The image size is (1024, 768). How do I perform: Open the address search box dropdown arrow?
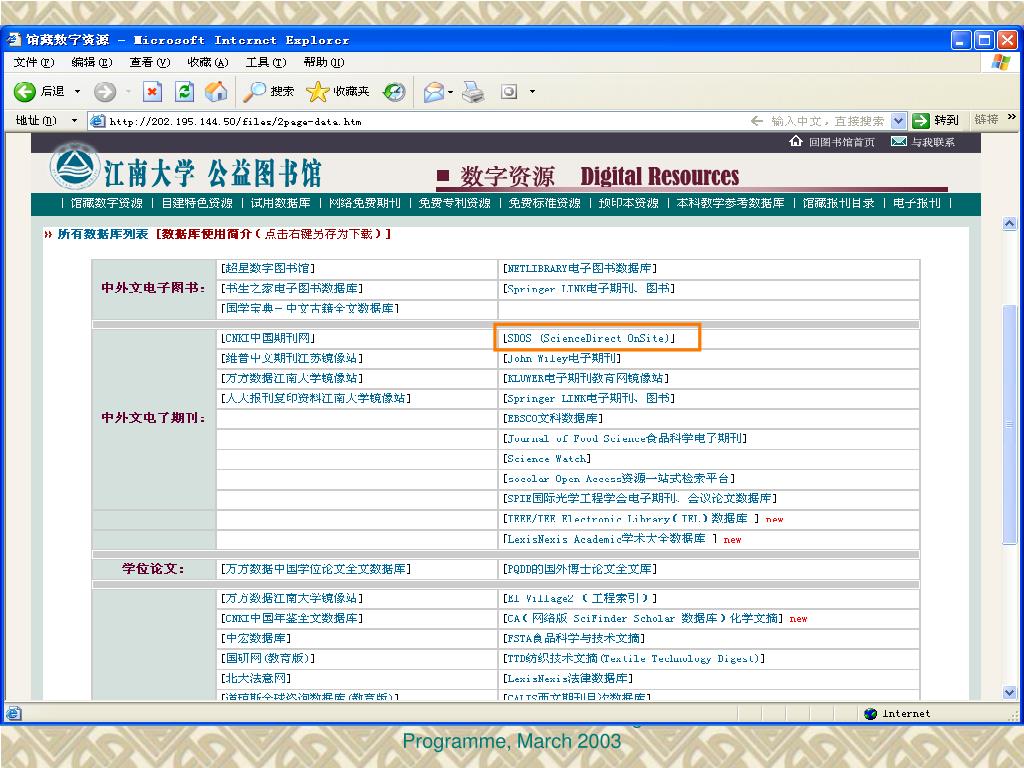pyautogui.click(x=899, y=121)
